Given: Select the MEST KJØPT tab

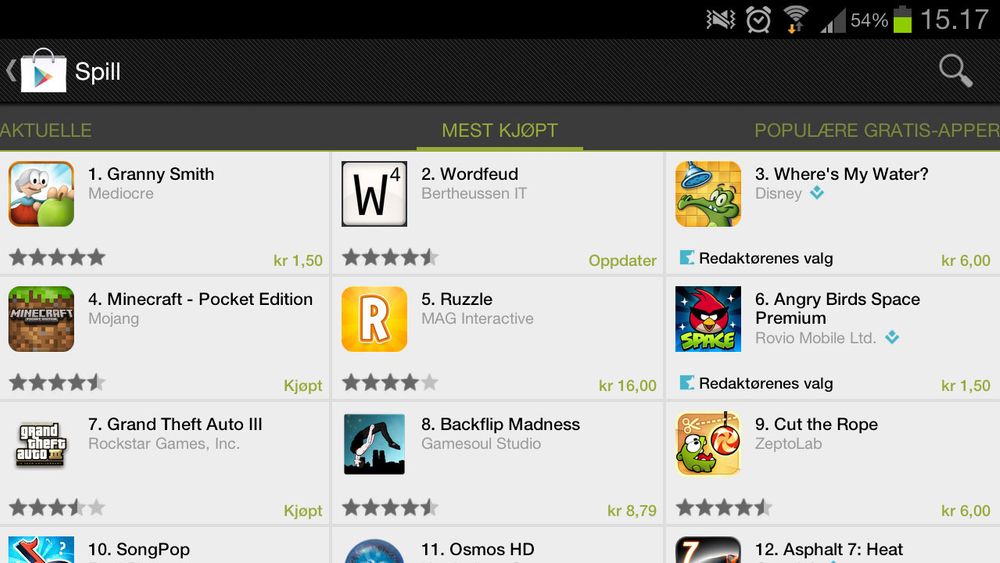Looking at the screenshot, I should (x=500, y=130).
